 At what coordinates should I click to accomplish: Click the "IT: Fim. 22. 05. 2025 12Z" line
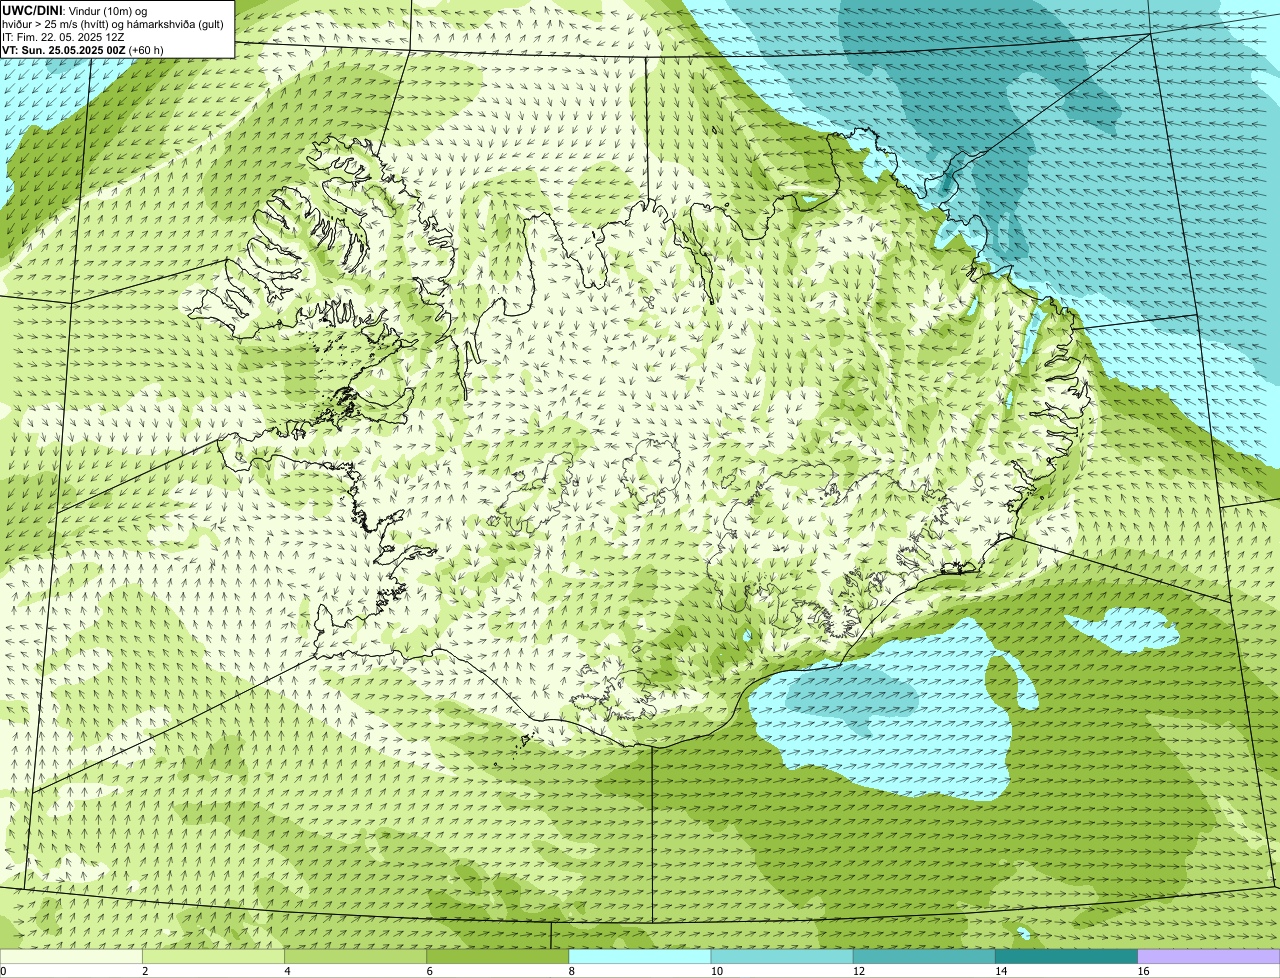click(x=63, y=37)
